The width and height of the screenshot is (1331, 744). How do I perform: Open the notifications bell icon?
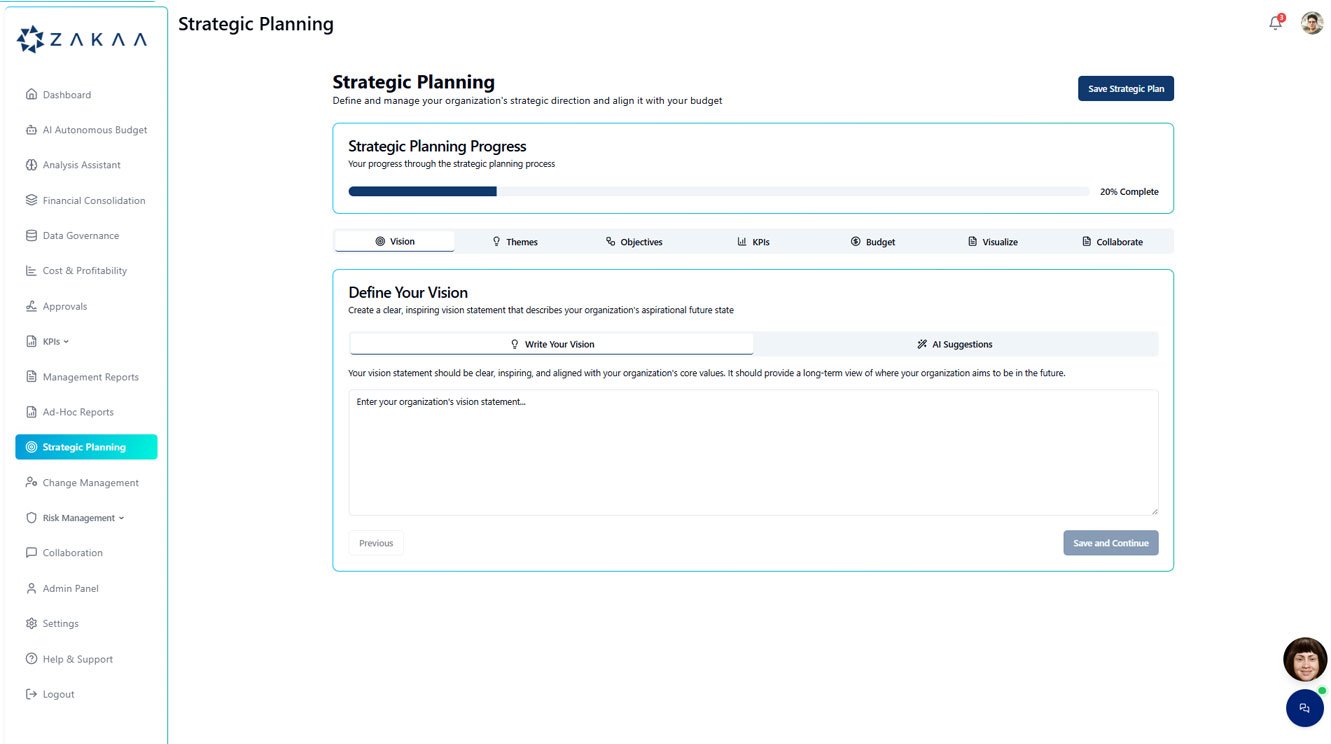pyautogui.click(x=1276, y=23)
